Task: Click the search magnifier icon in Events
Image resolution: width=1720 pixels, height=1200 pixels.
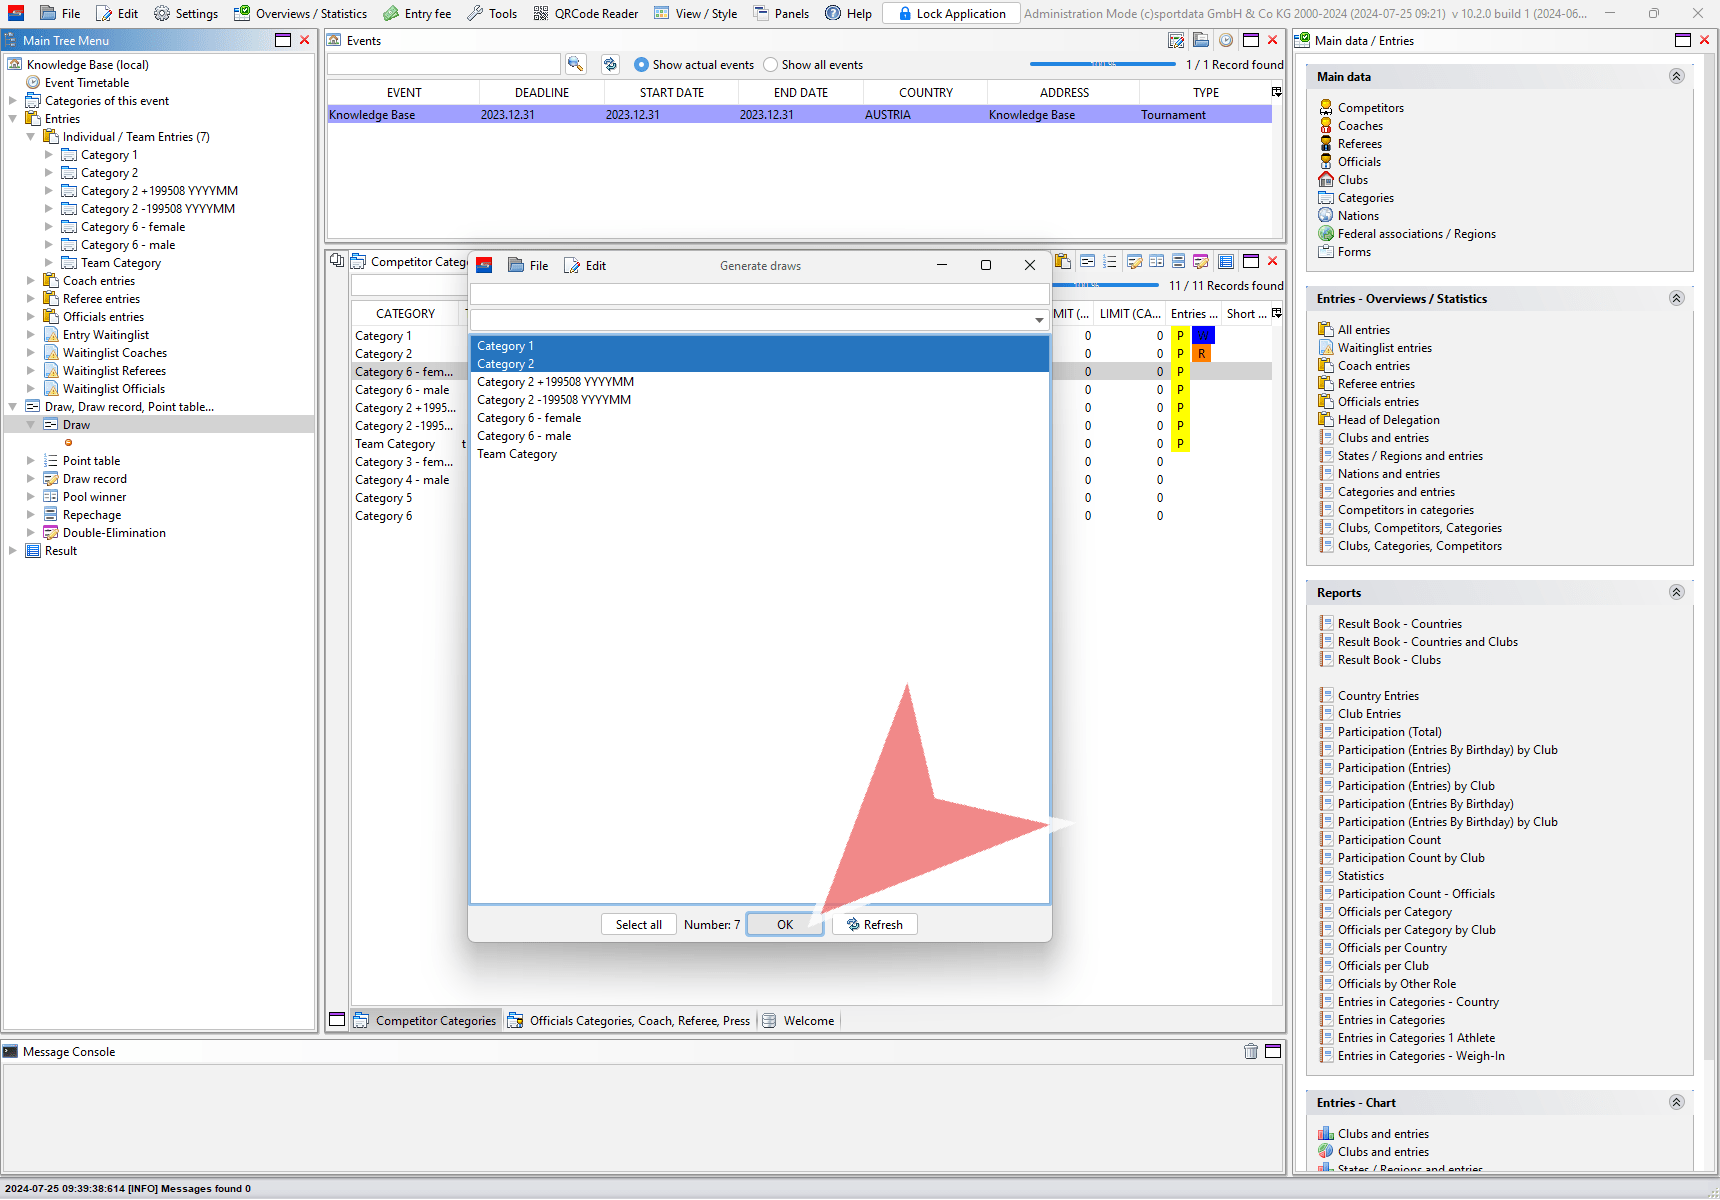Action: tap(575, 64)
